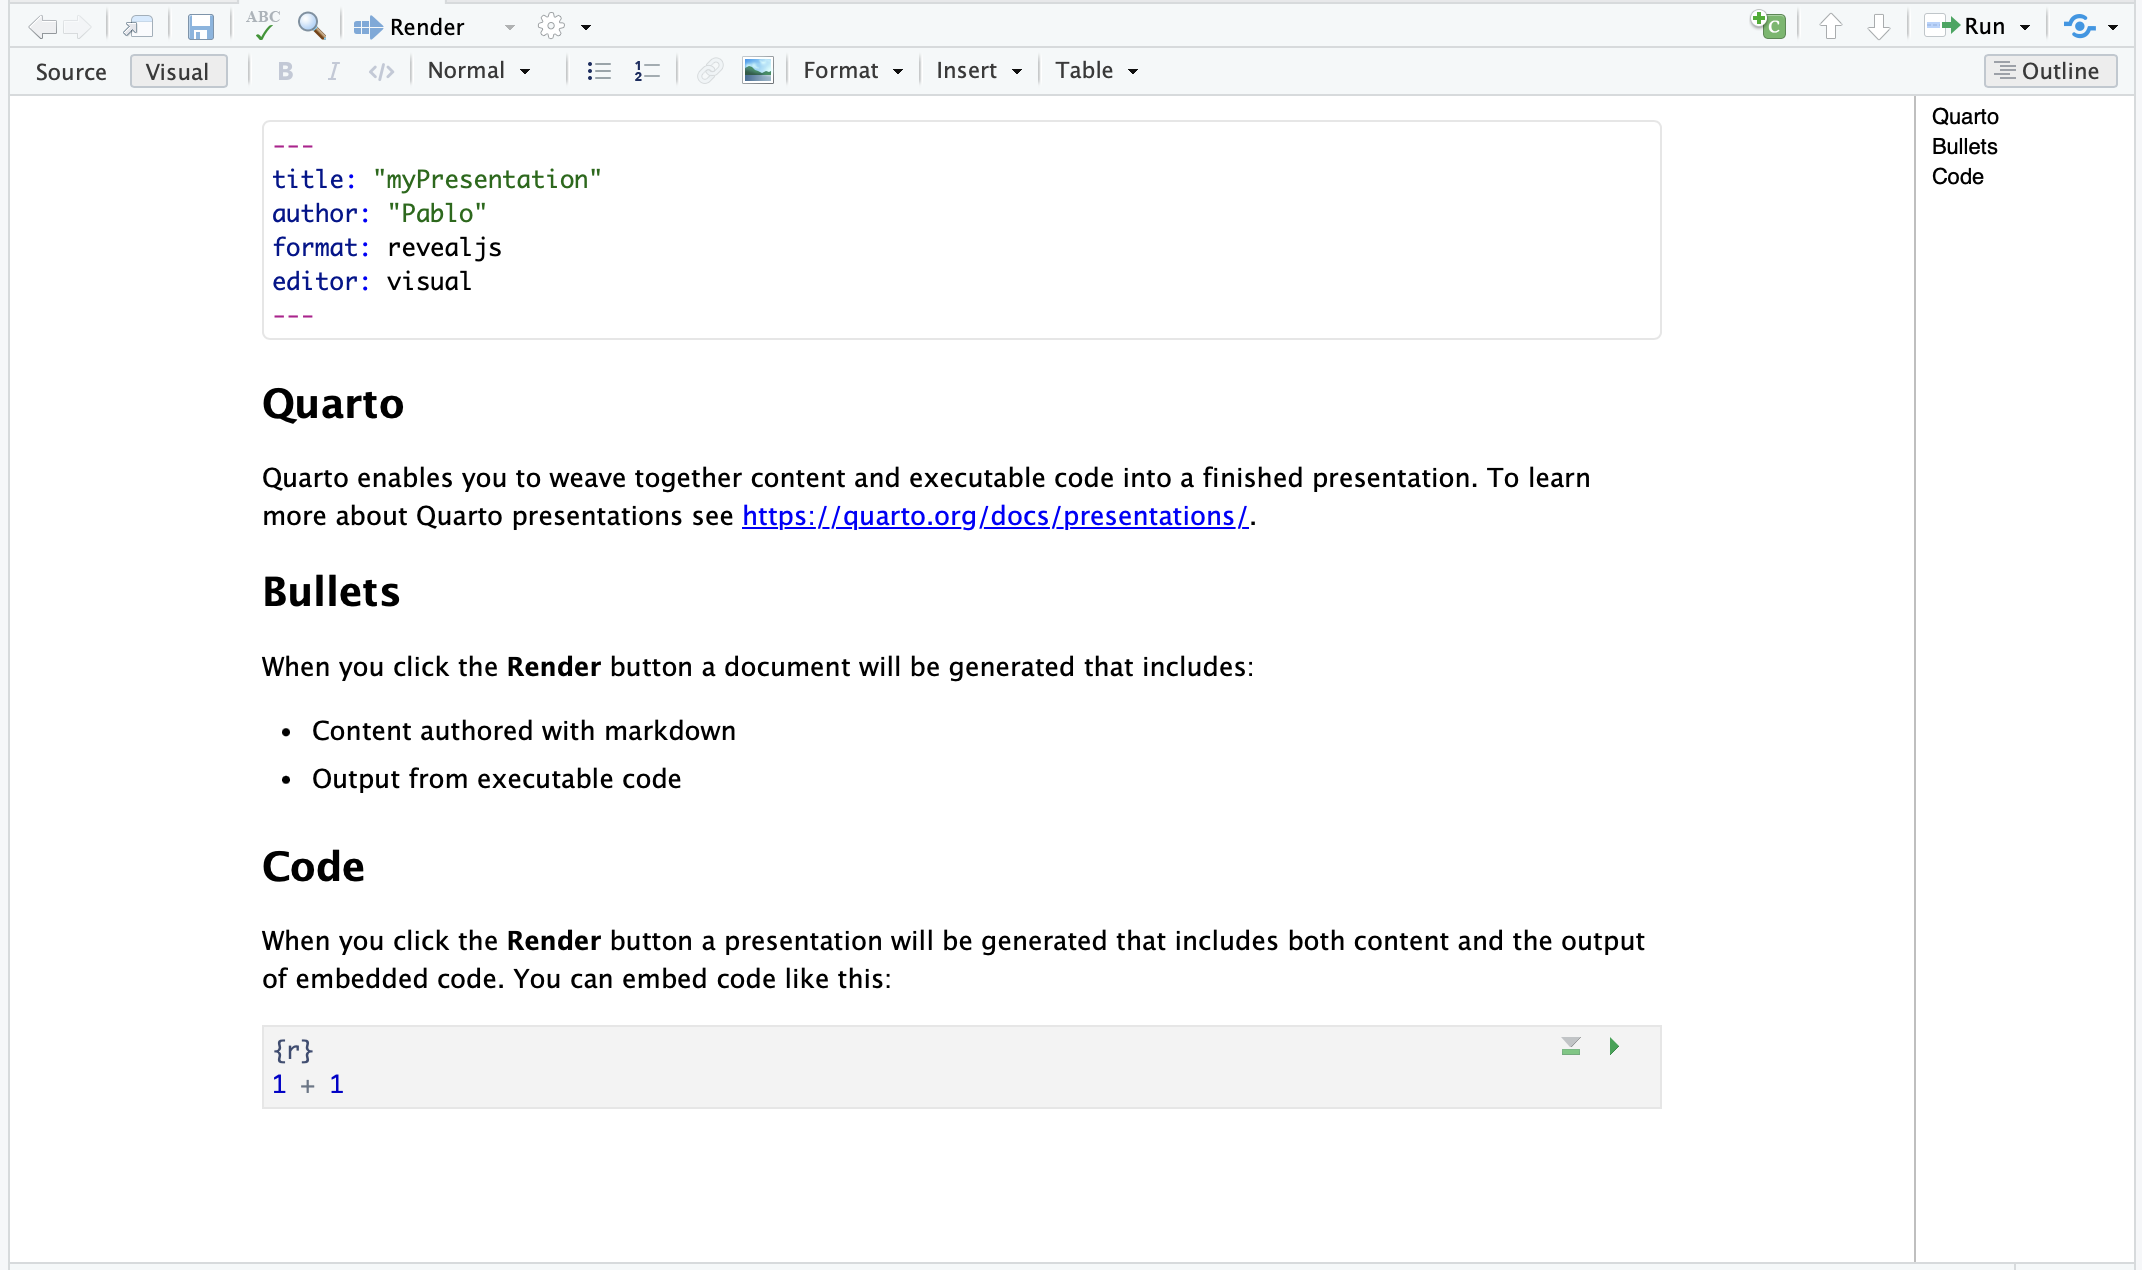Click the Code heading in document
Viewport: 2142px width, 1270px height.
pyautogui.click(x=313, y=867)
